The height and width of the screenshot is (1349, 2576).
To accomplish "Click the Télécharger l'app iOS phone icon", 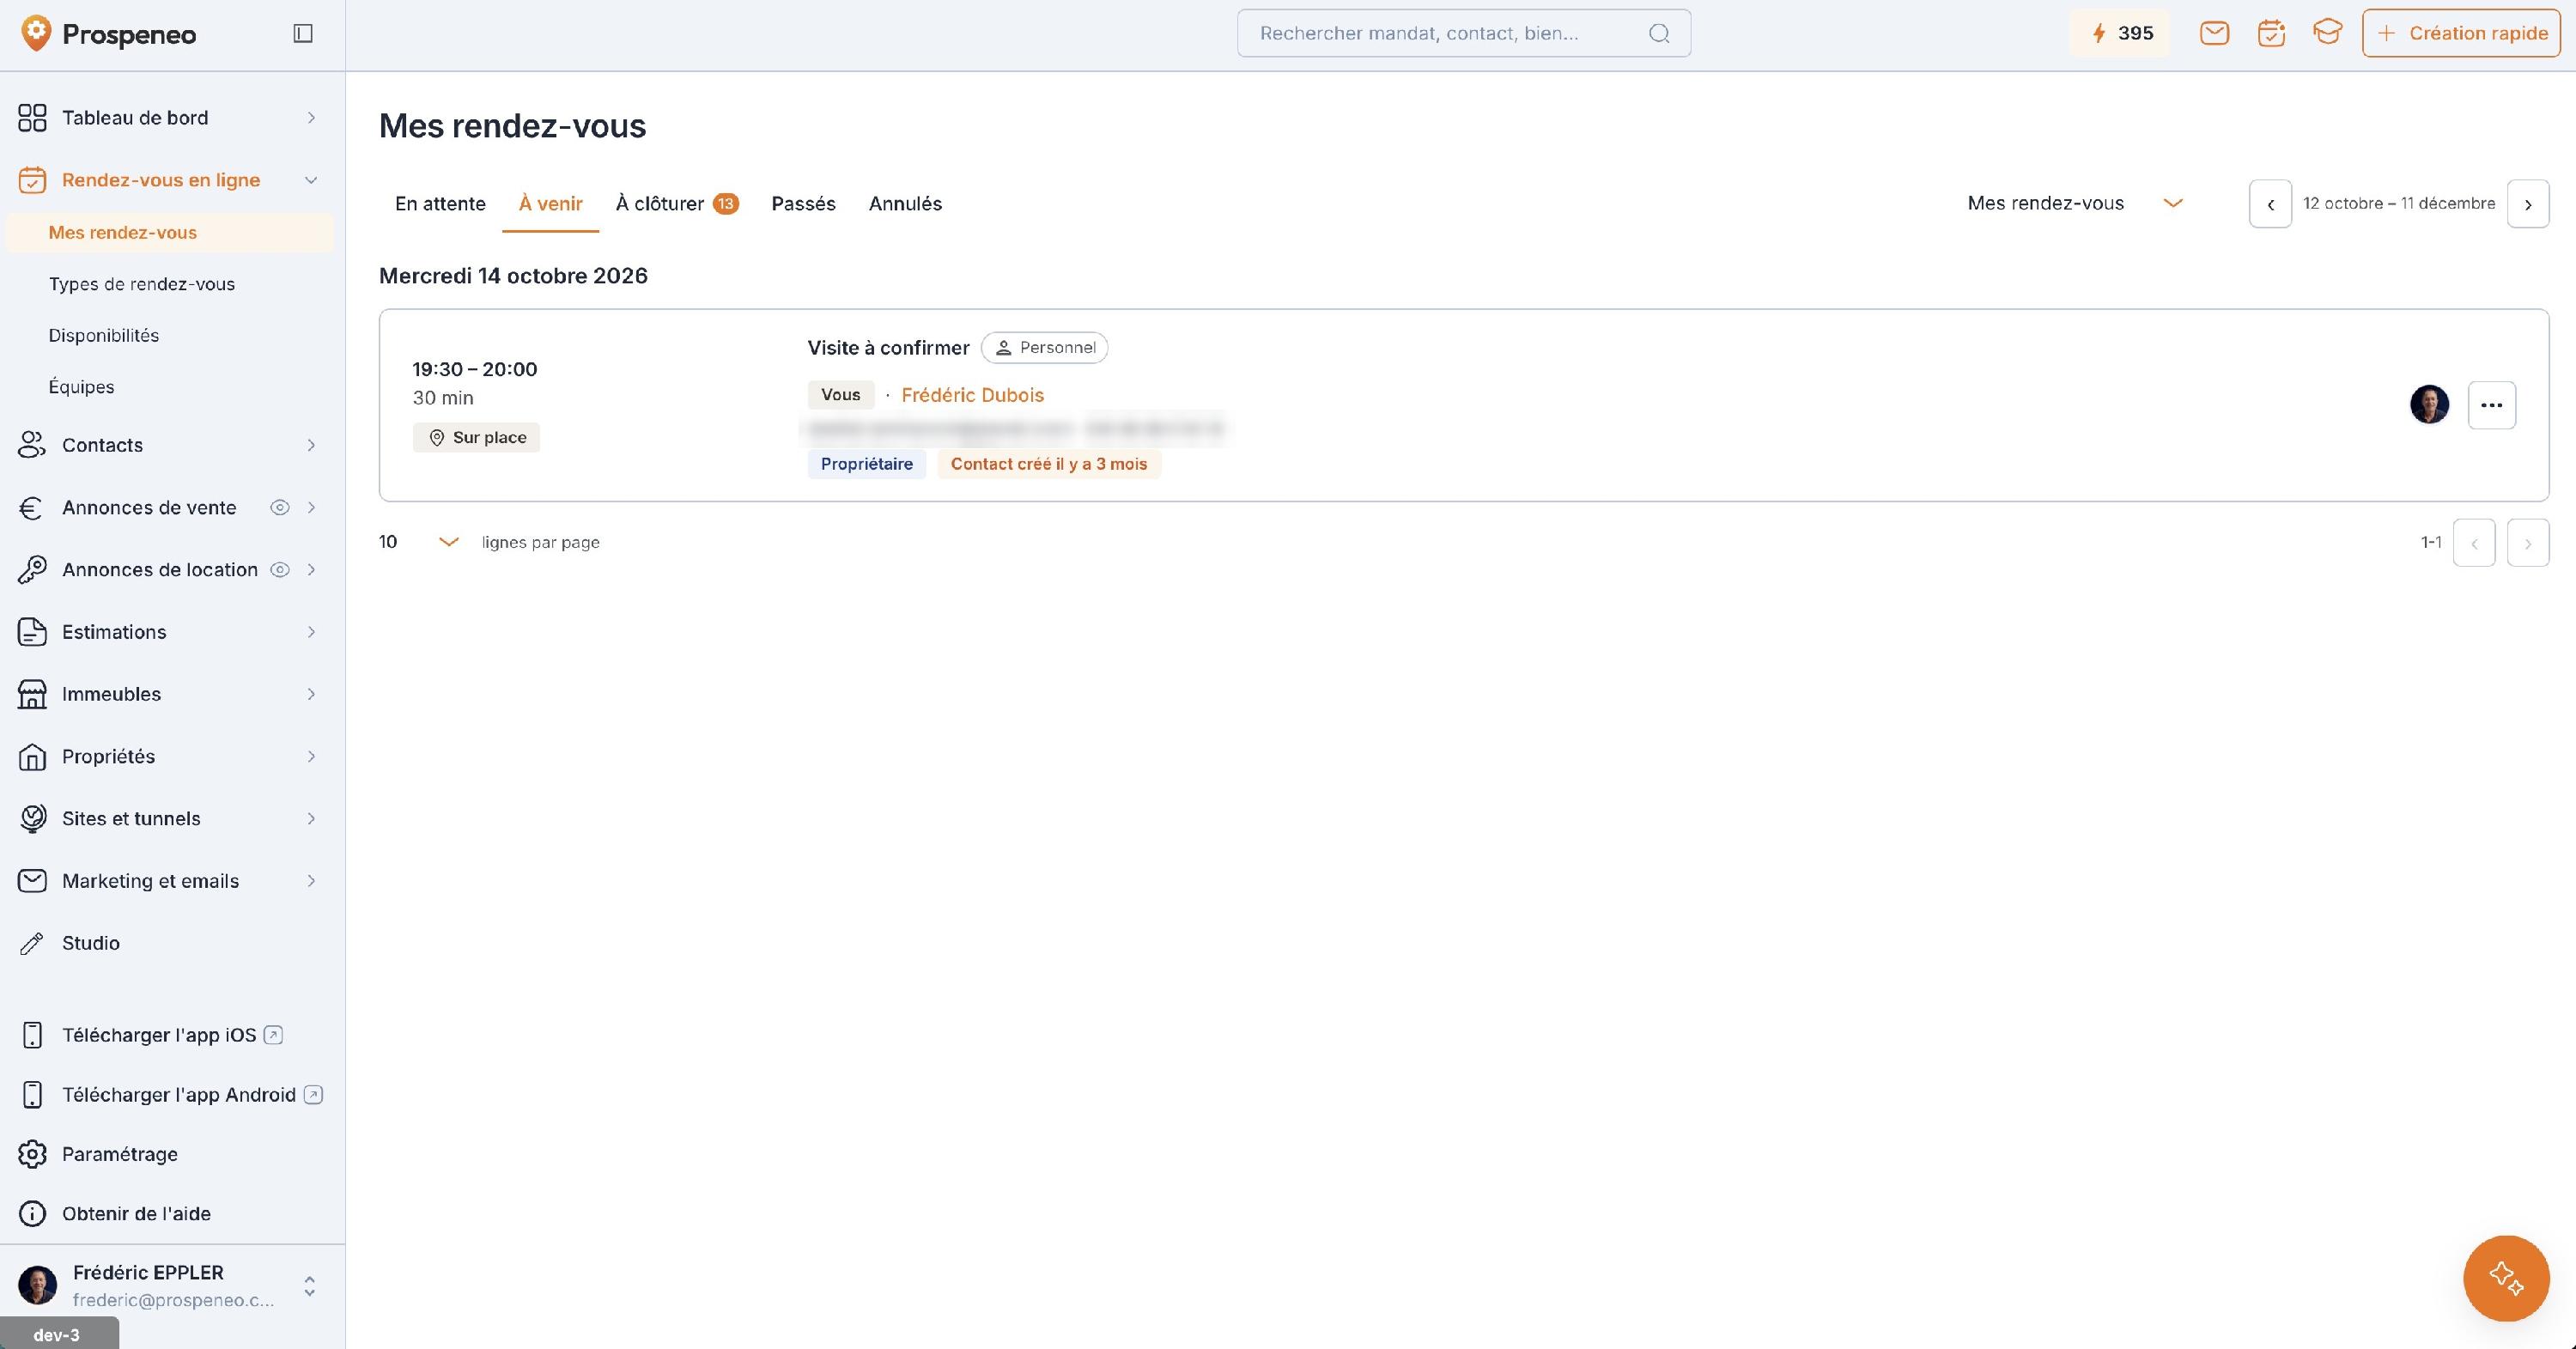I will pos(32,1035).
